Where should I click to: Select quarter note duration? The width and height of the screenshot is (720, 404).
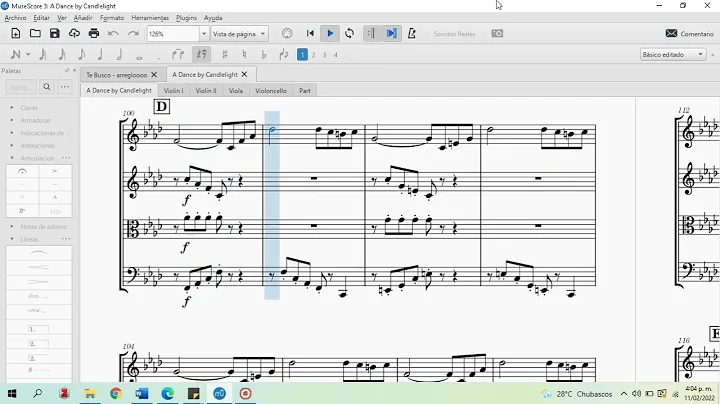[100, 55]
